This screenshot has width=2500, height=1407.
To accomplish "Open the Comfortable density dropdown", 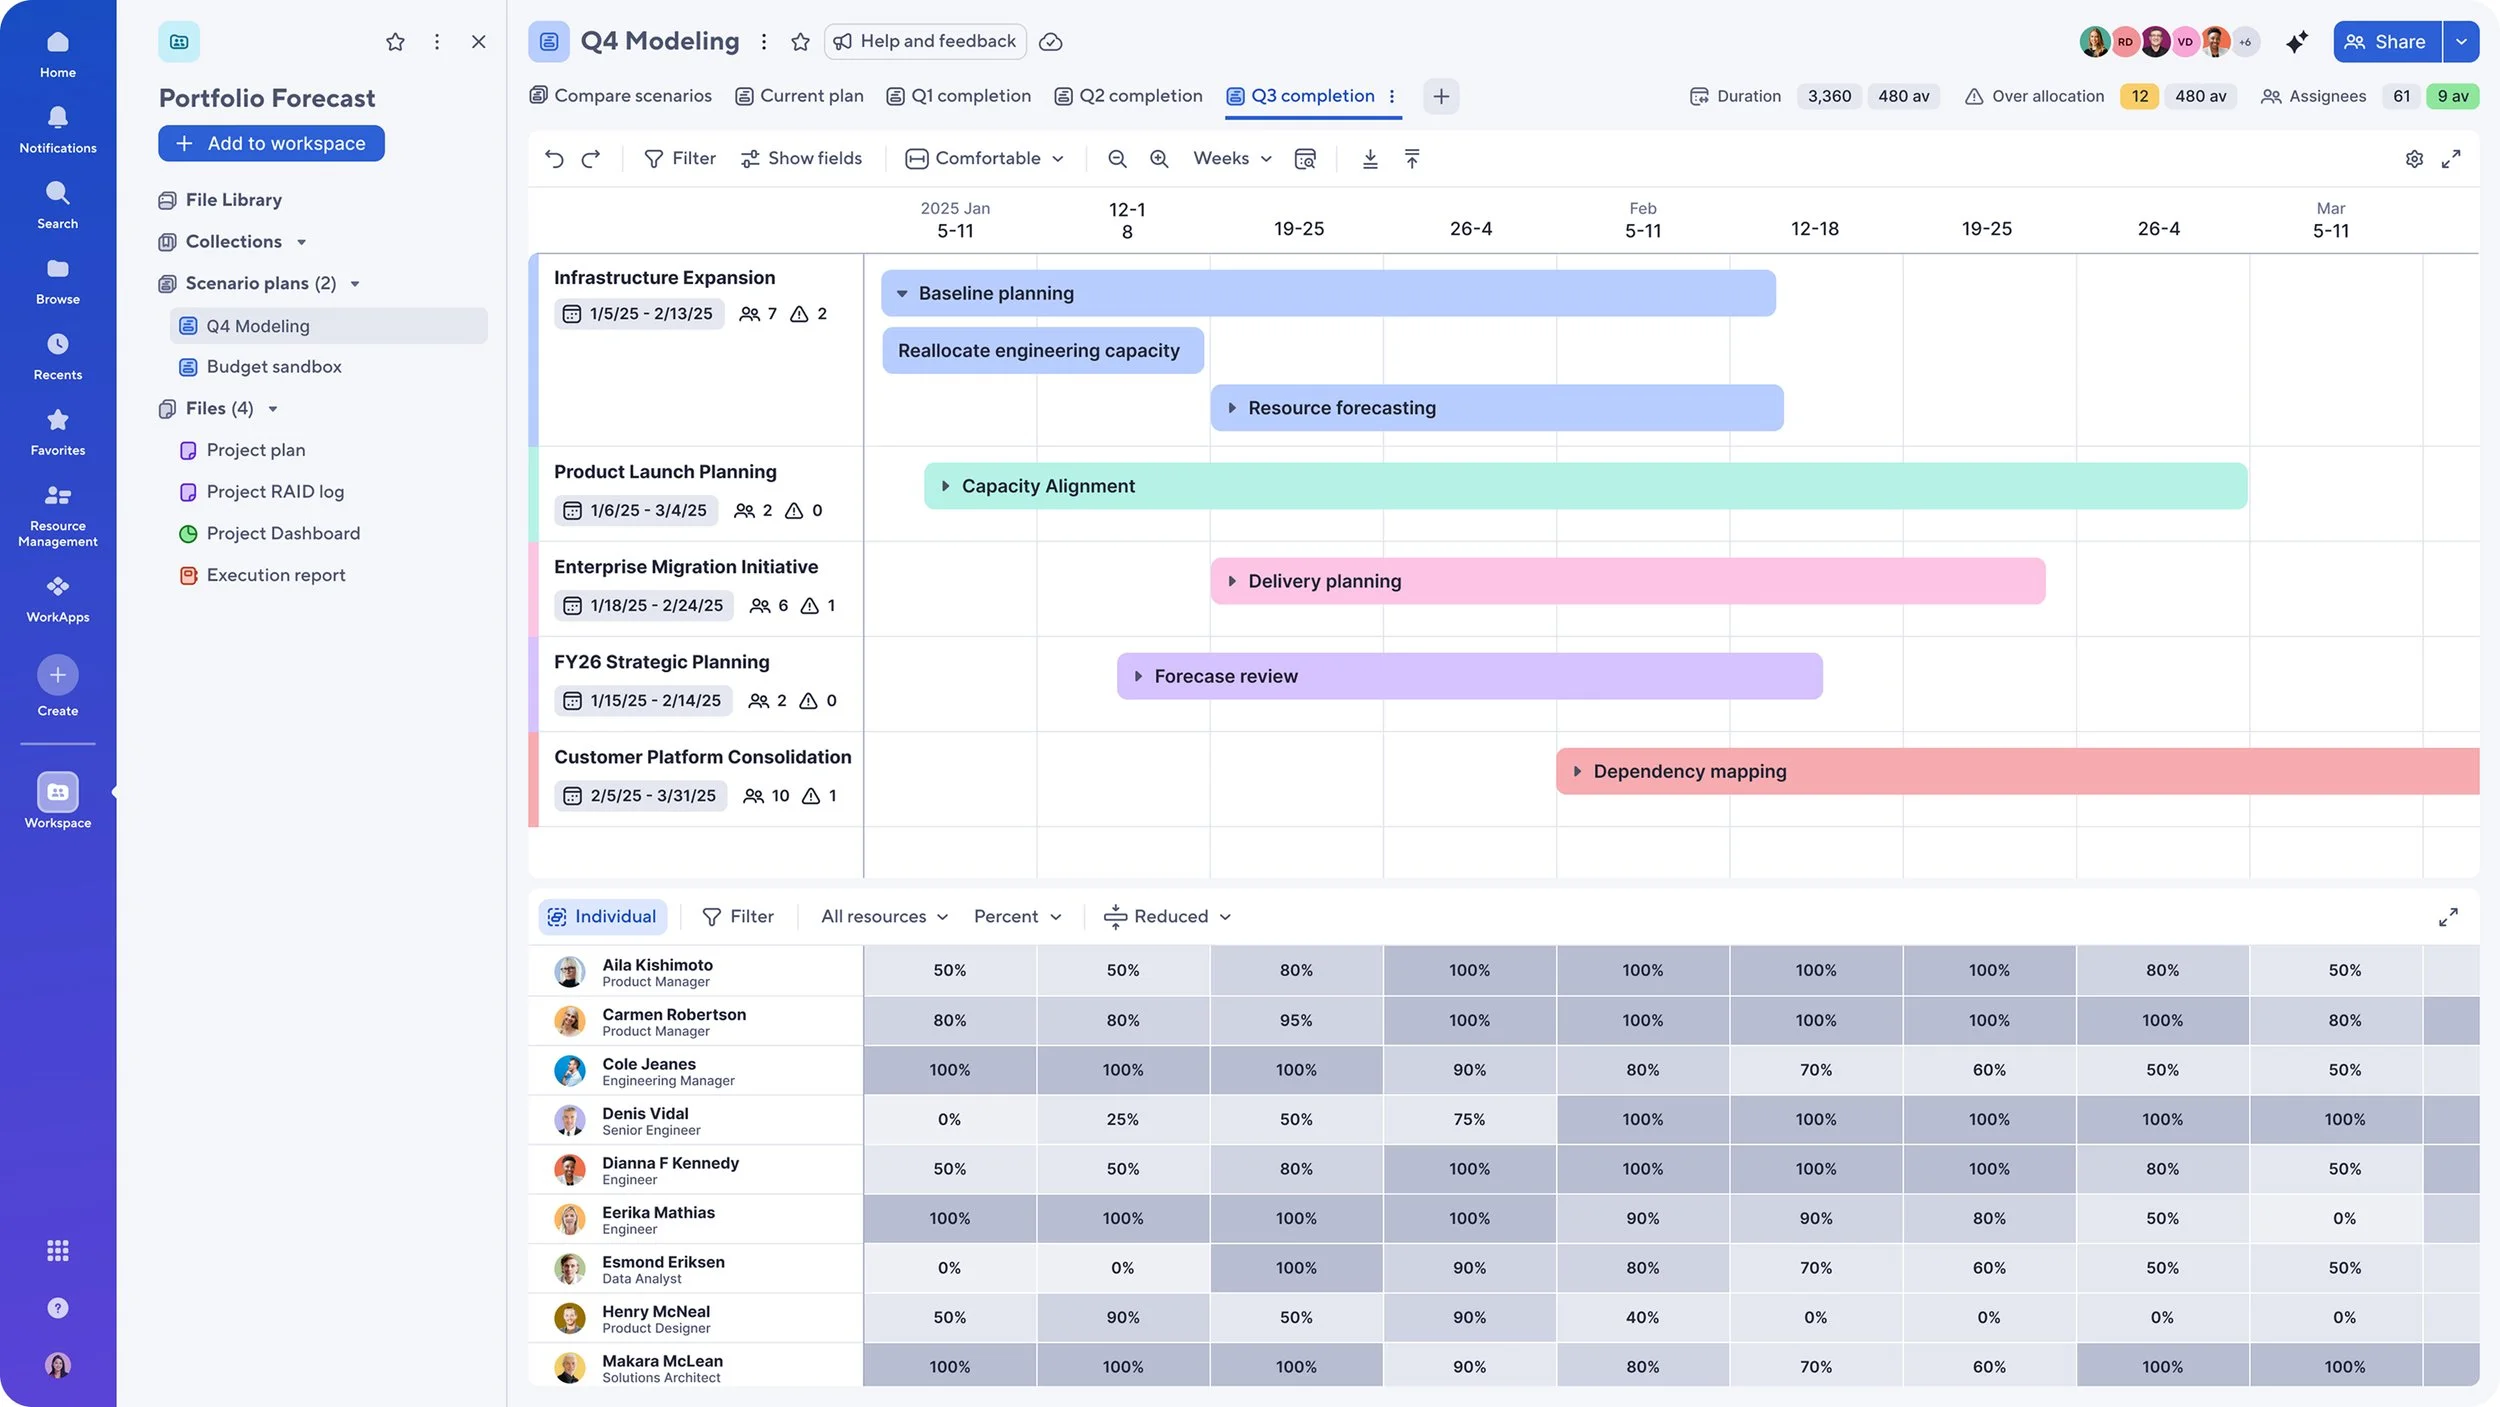I will click(984, 158).
